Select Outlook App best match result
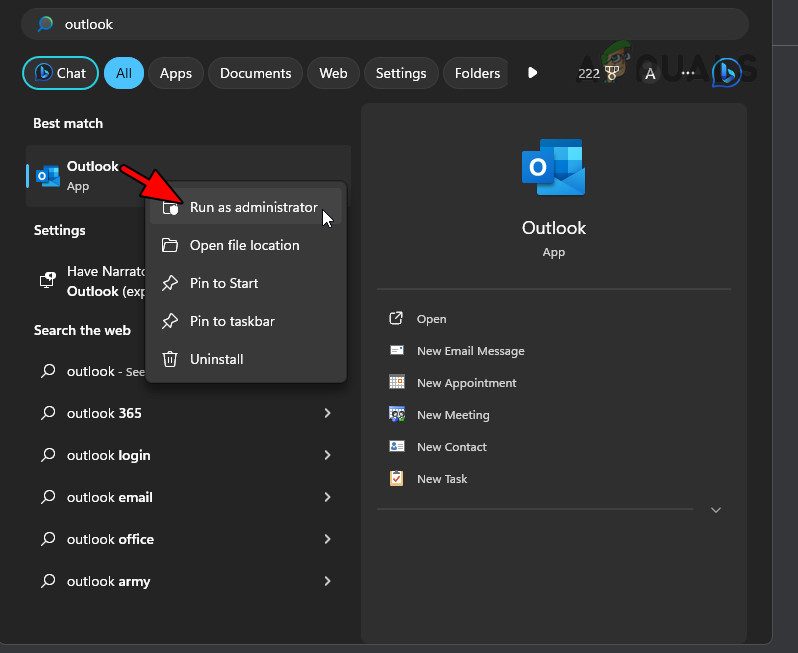 pyautogui.click(x=188, y=176)
